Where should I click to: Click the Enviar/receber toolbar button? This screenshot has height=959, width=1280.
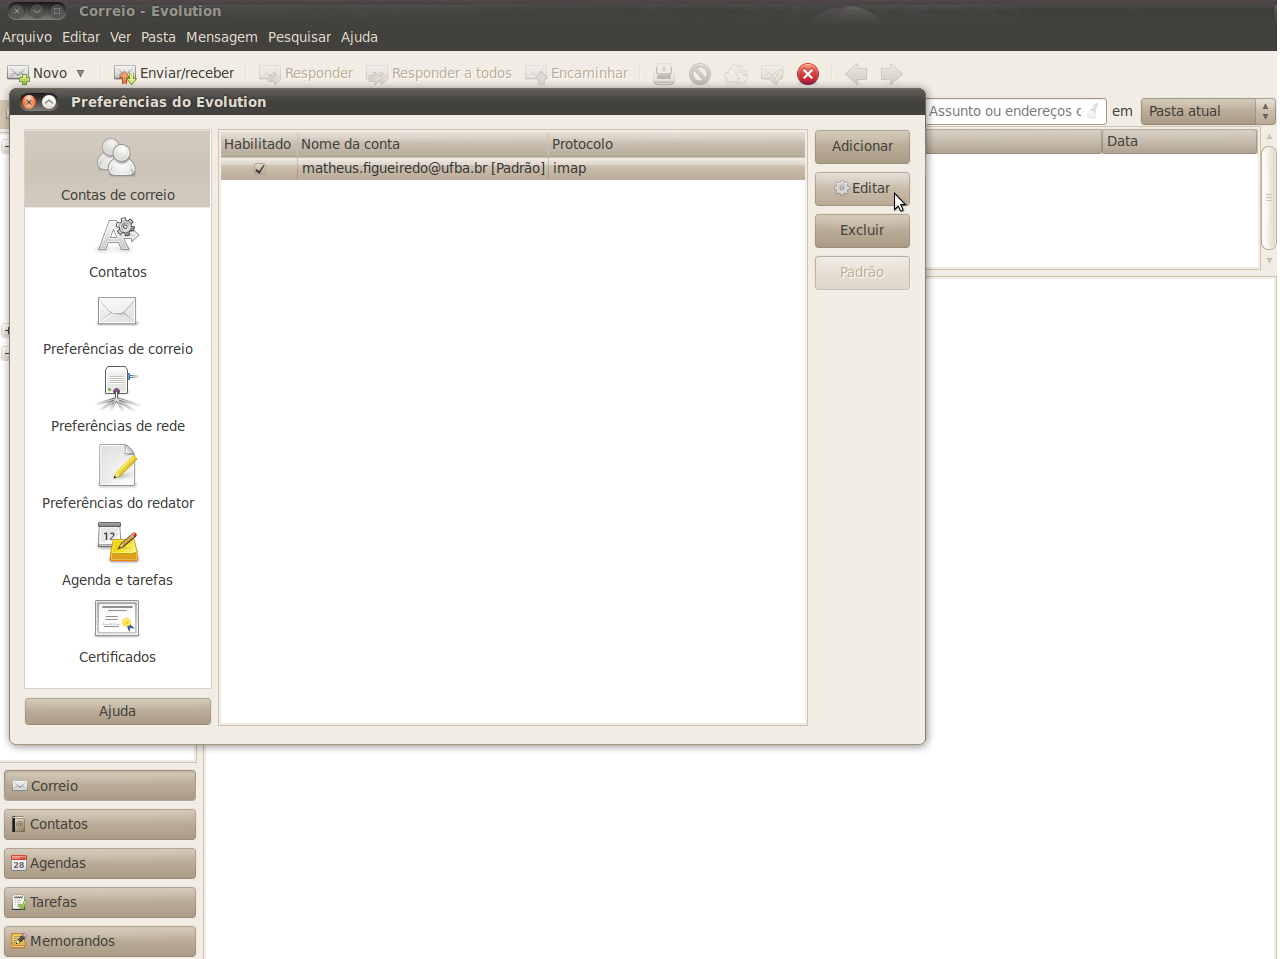pos(175,73)
